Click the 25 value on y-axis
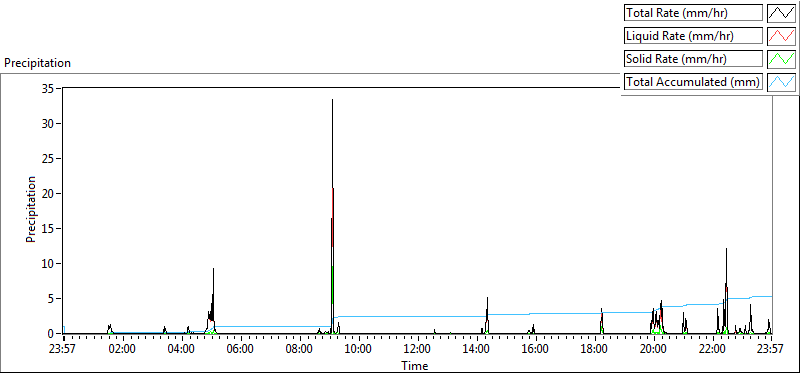Viewport: 800px width, 373px height. coord(48,159)
